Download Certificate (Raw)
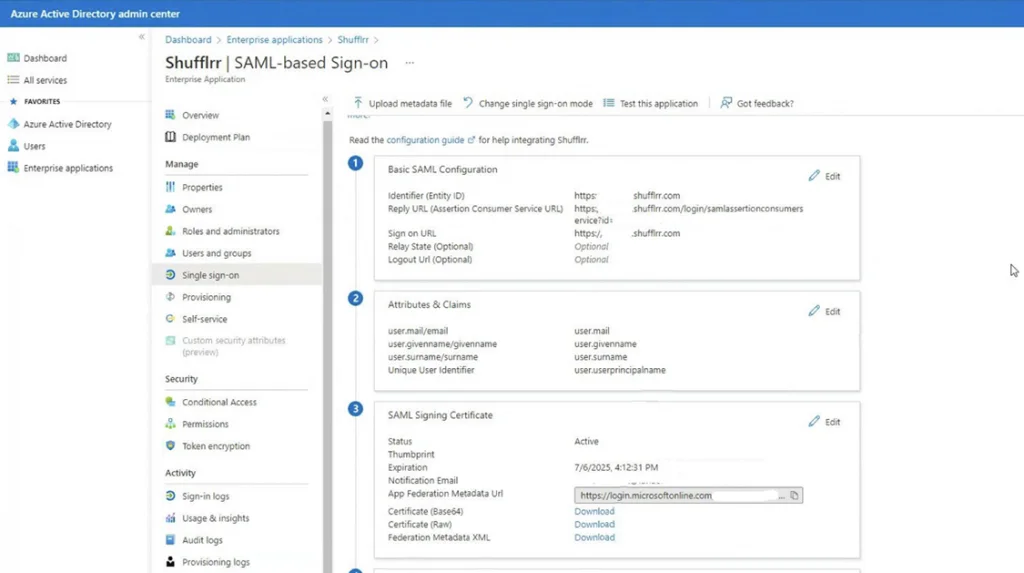Screen dimensions: 1024x573 tap(594, 524)
